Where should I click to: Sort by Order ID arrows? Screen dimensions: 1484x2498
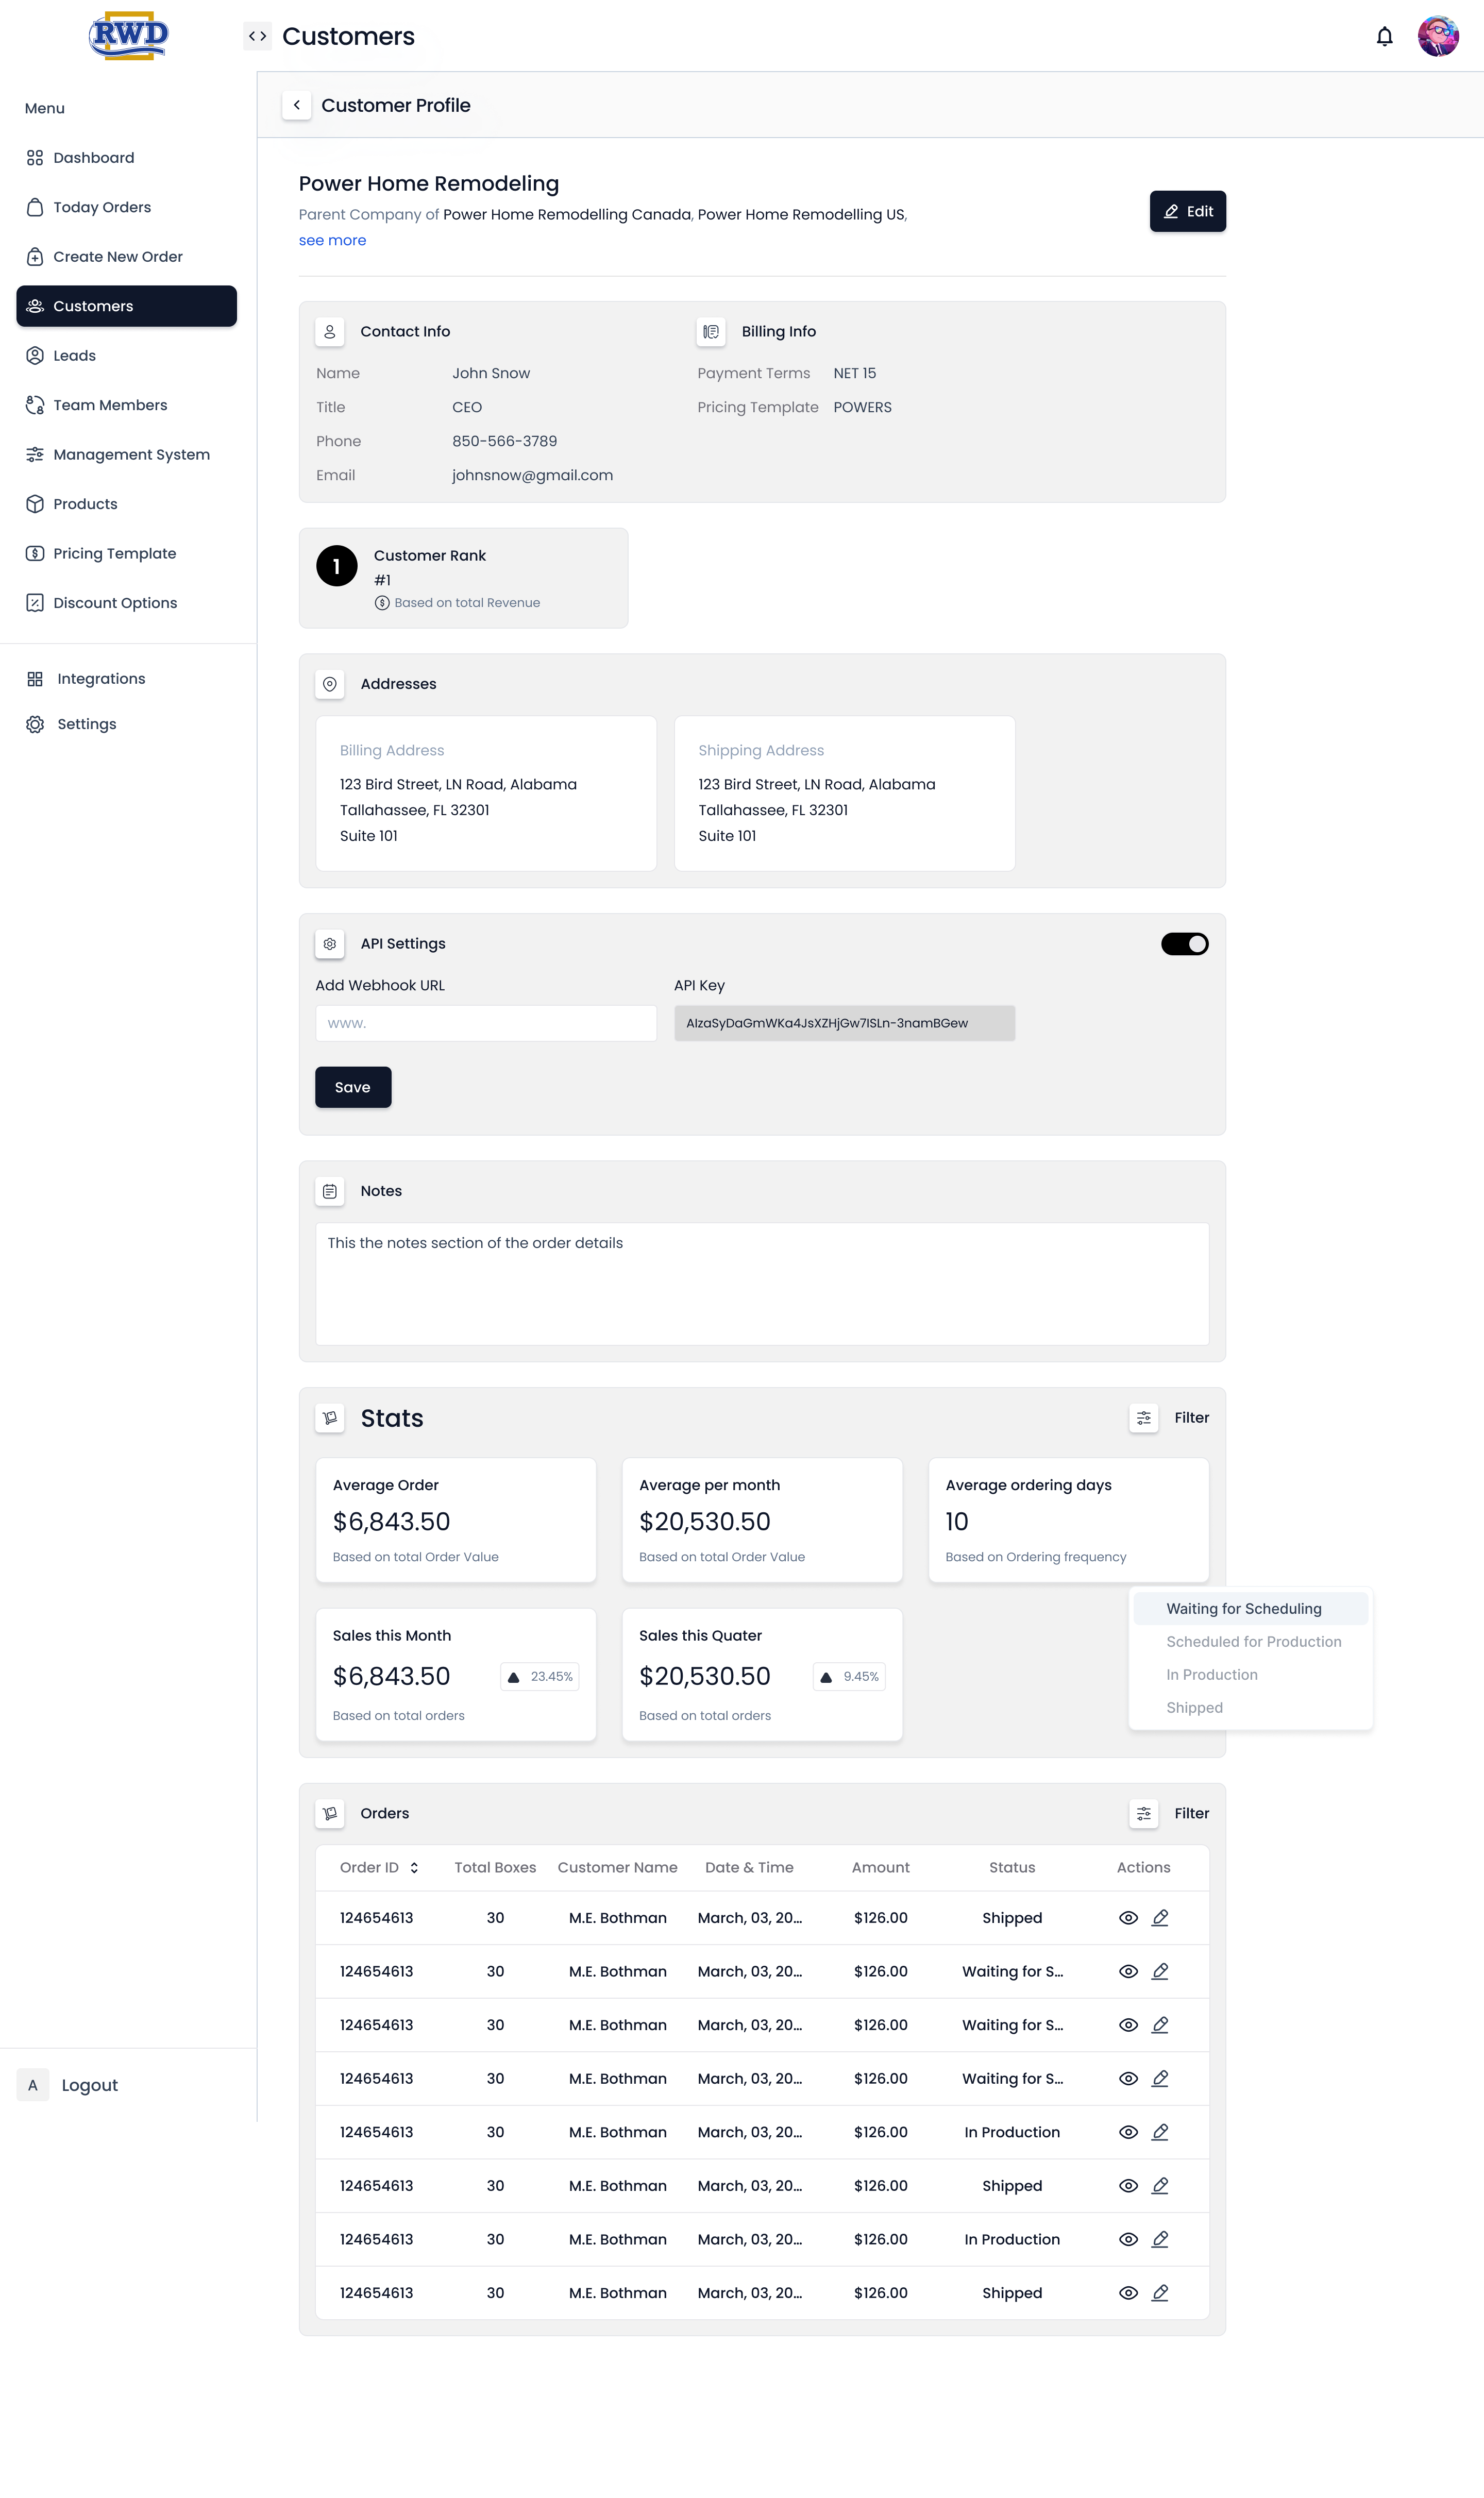tap(414, 1867)
